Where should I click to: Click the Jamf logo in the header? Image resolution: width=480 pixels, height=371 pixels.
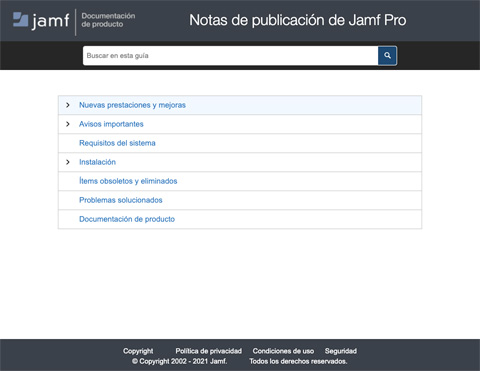point(41,21)
